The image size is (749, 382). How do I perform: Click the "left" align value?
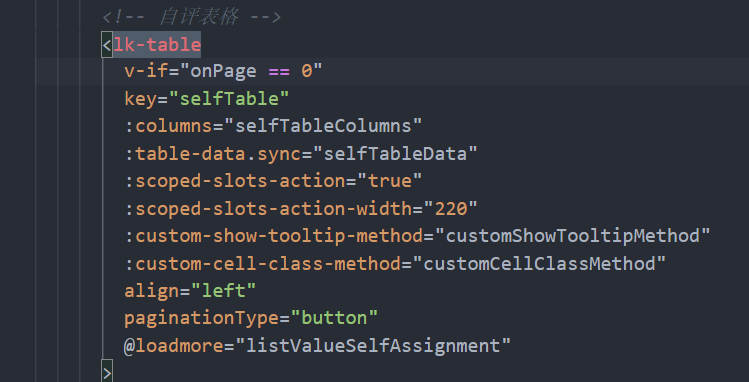pyautogui.click(x=224, y=291)
